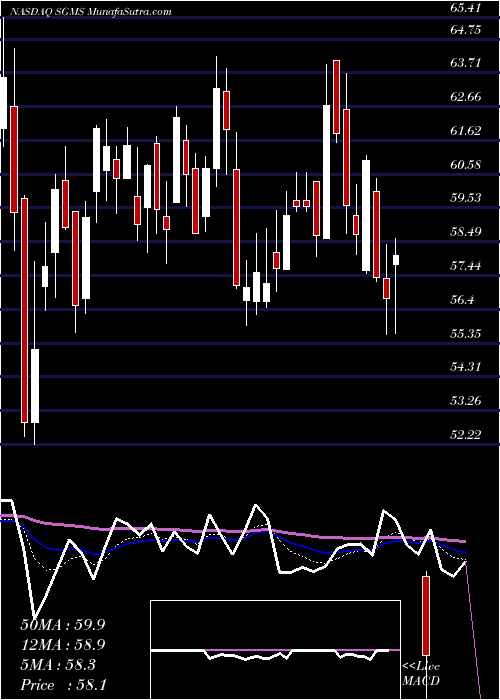
Task: Select the 65.41 price axis label
Action: tap(466, 8)
